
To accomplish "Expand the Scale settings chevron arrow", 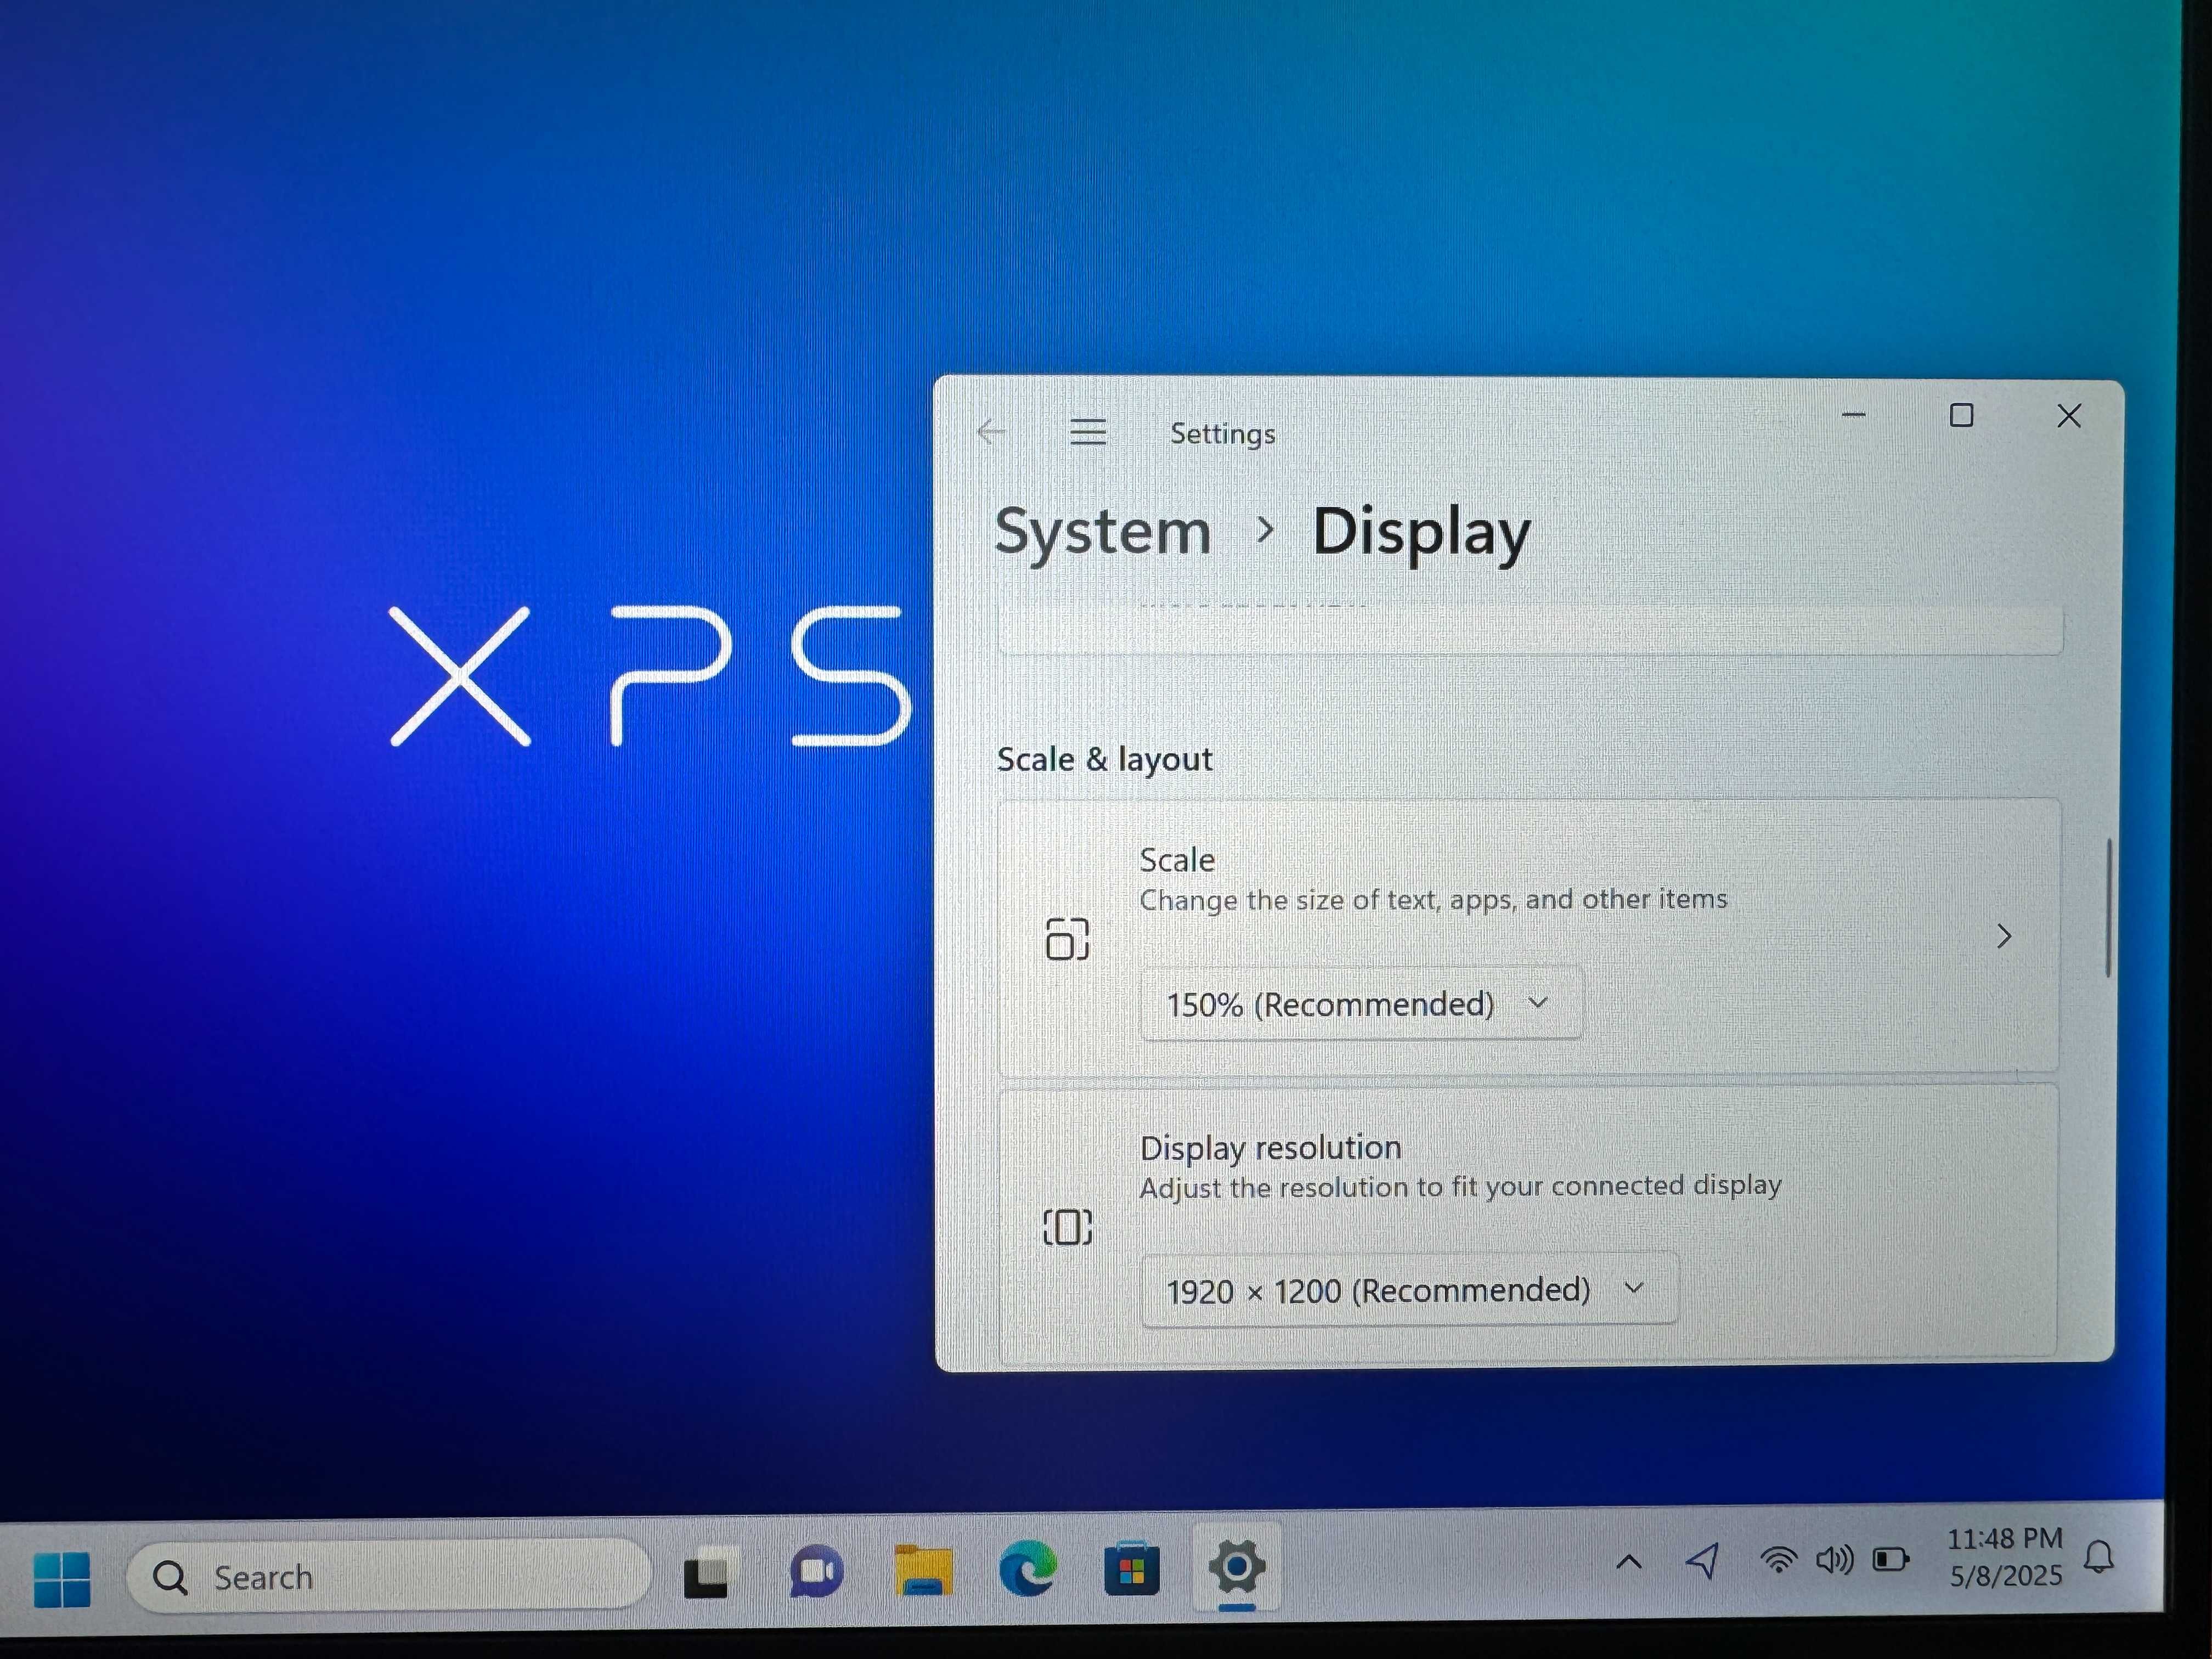I will click(x=2003, y=936).
